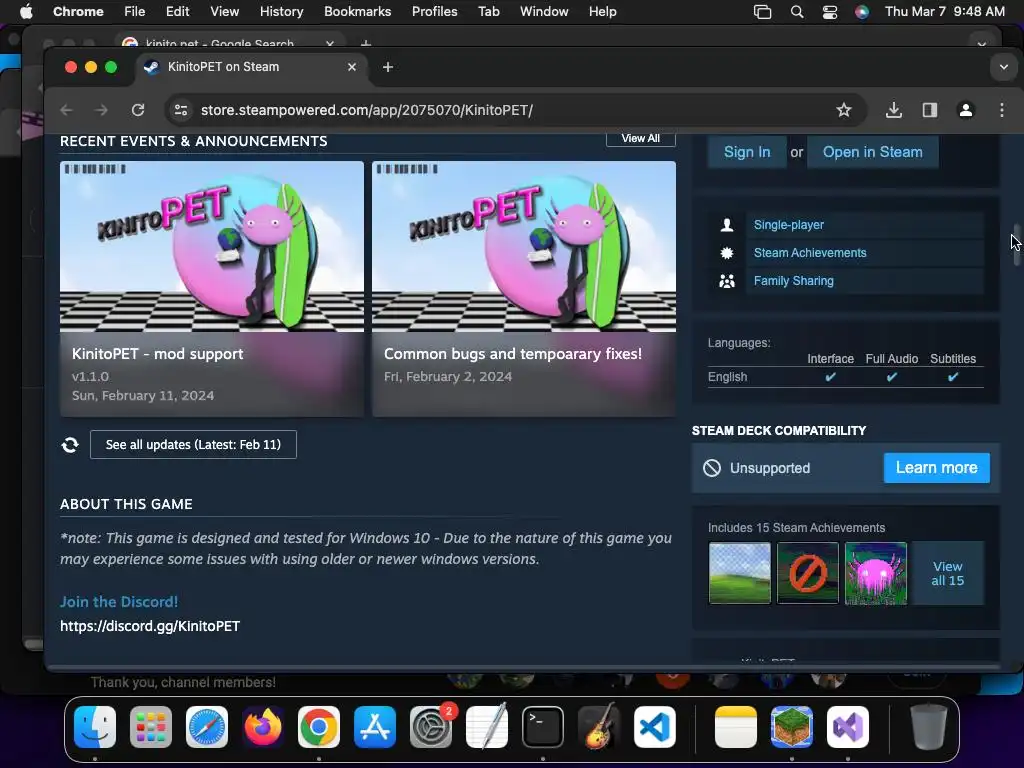Viewport: 1024px width, 768px height.
Task: Click the Discord invite link
Action: [x=150, y=626]
